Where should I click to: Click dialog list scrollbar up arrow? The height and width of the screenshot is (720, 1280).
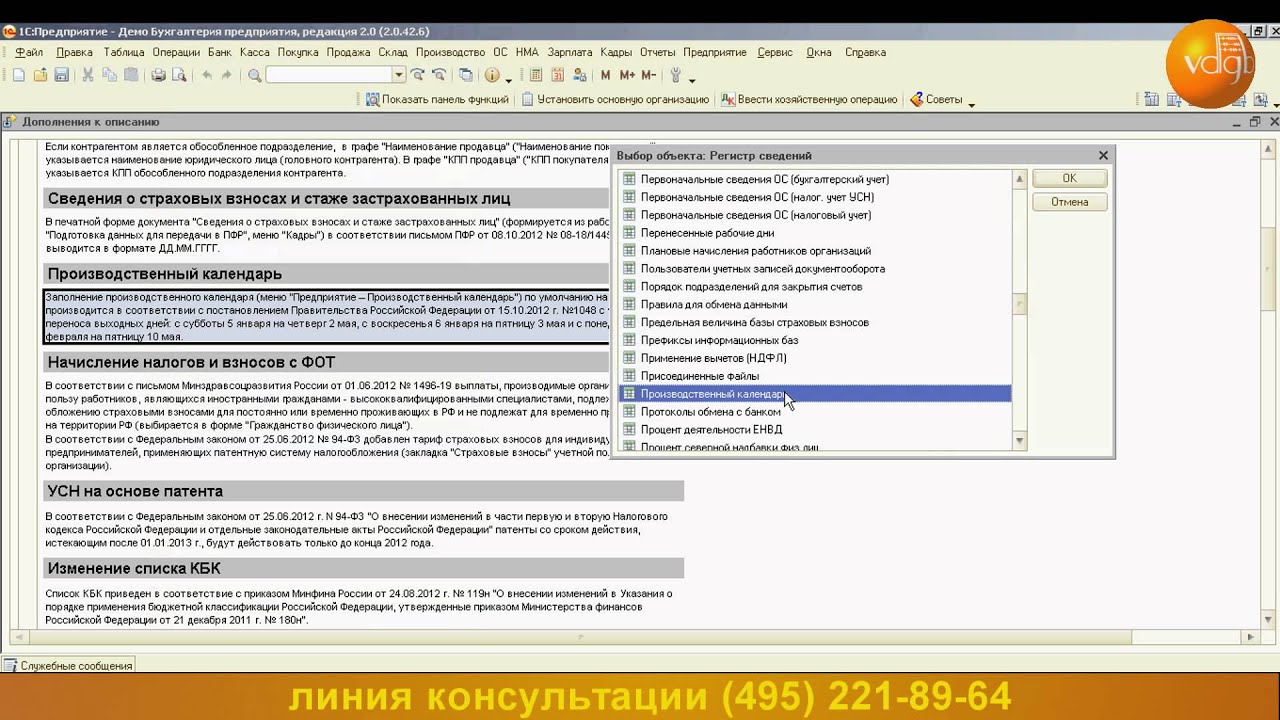(1020, 179)
